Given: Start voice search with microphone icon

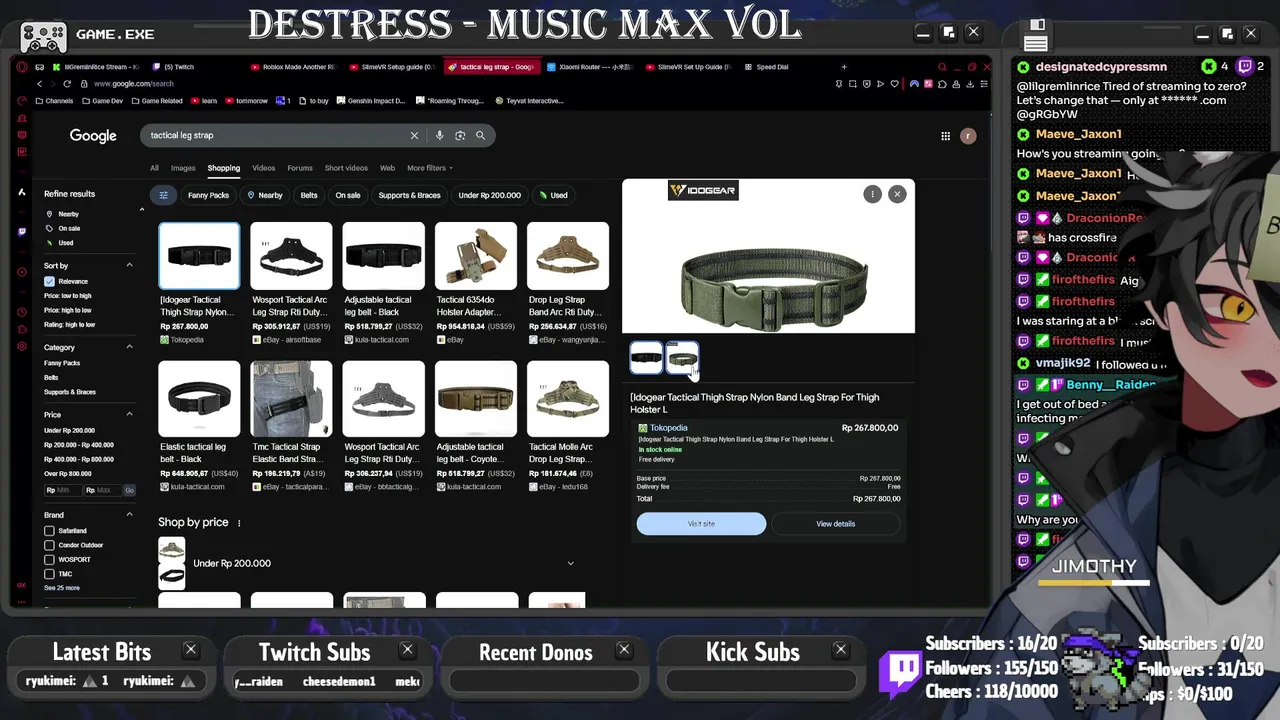Looking at the screenshot, I should click(439, 135).
